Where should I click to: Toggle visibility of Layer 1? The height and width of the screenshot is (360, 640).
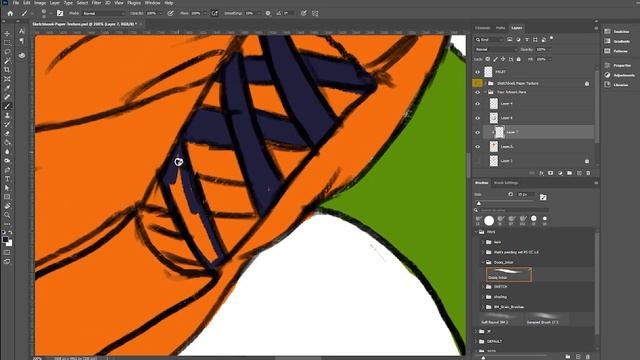tap(477, 161)
